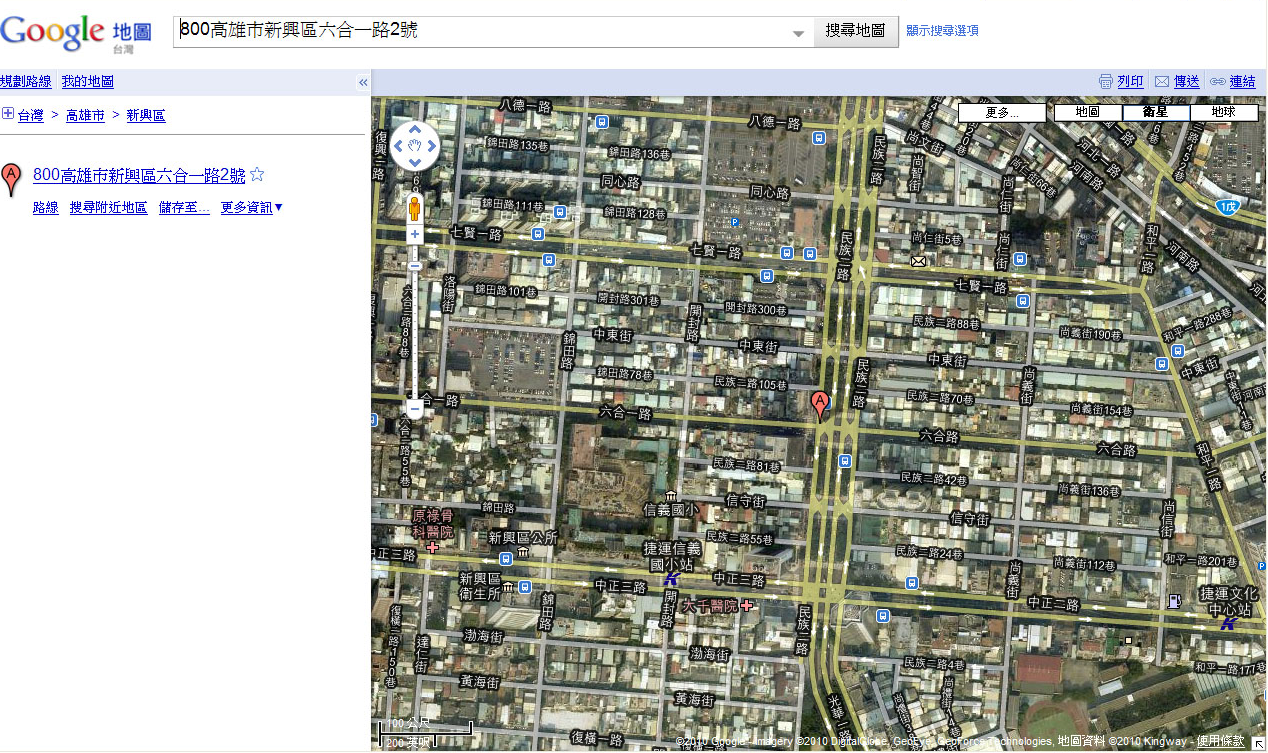Click the envelope icon beside 傳送

tap(1161, 82)
